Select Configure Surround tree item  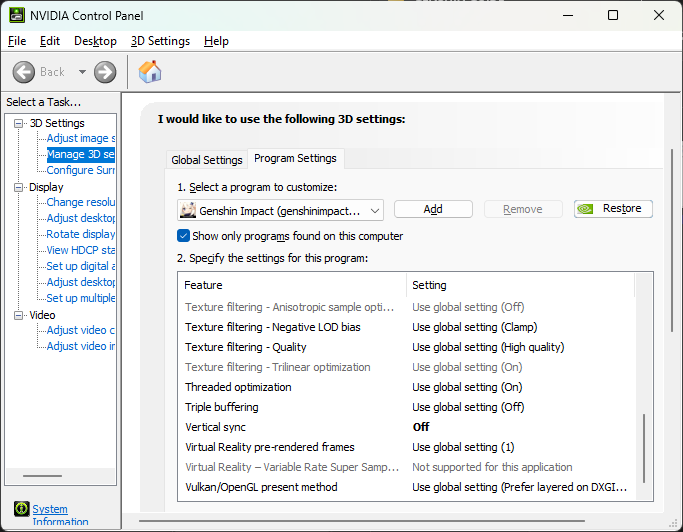pos(81,170)
